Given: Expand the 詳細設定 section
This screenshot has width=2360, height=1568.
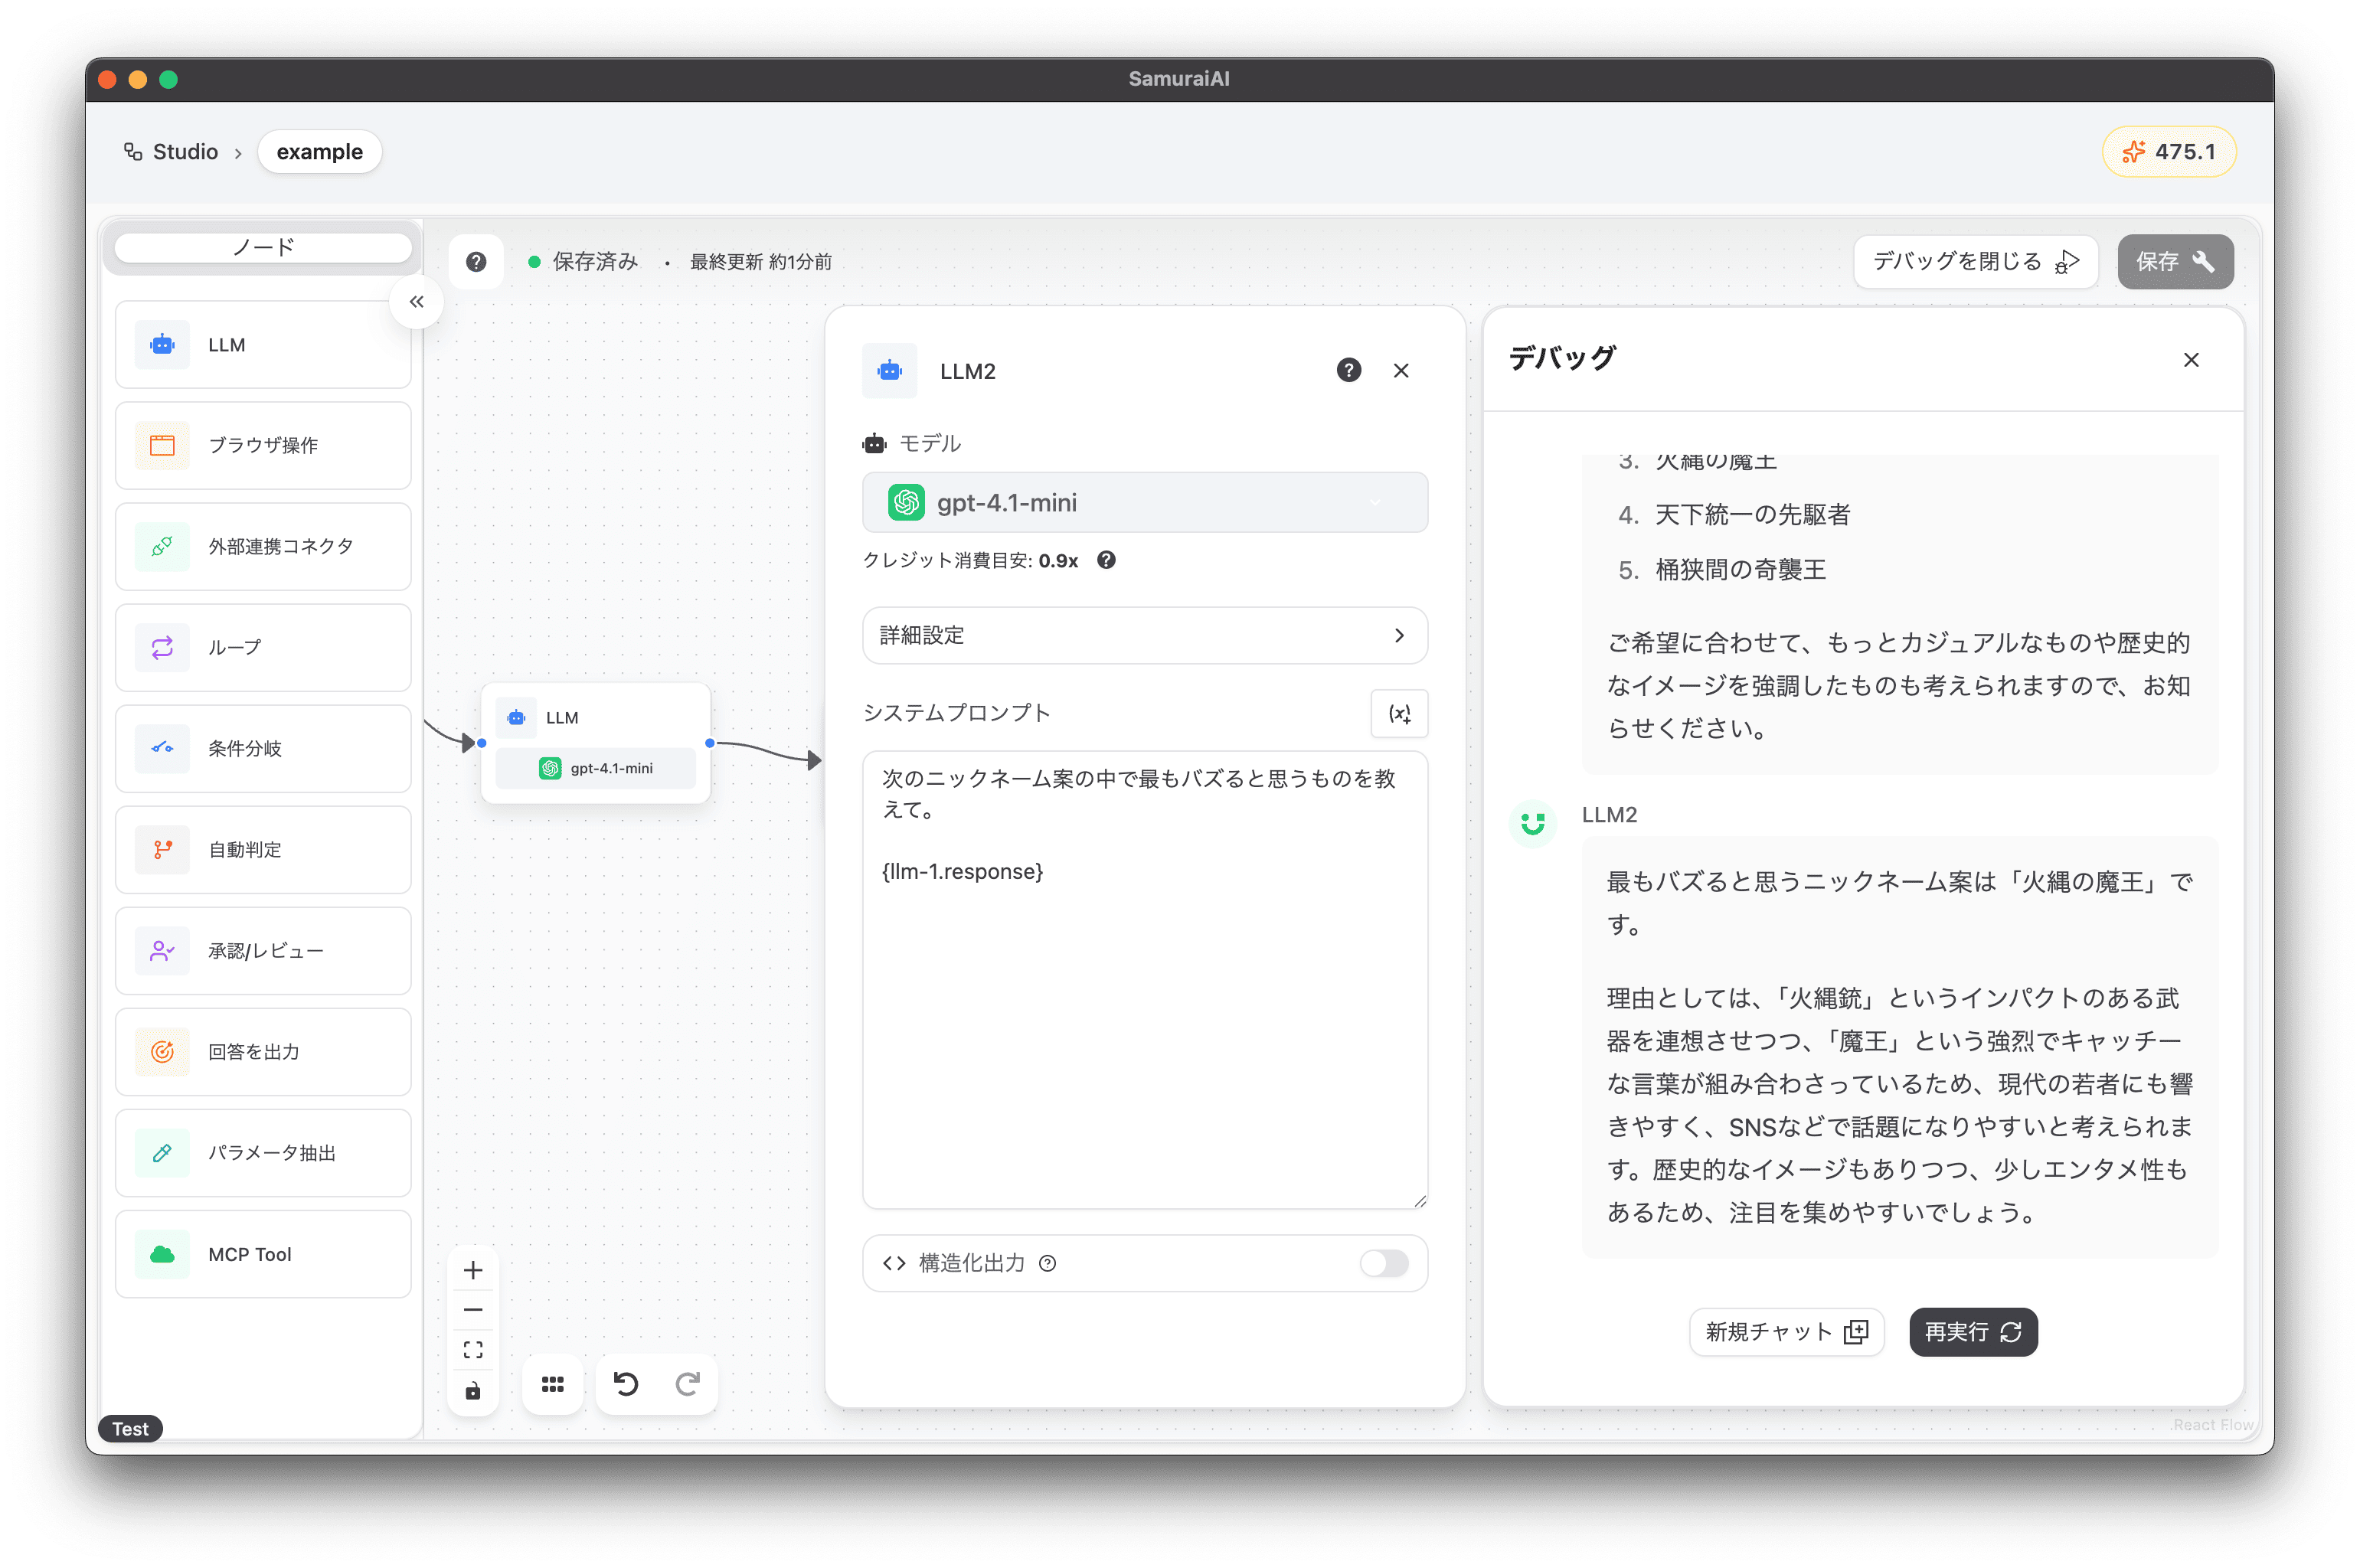Looking at the screenshot, I should tap(1144, 635).
